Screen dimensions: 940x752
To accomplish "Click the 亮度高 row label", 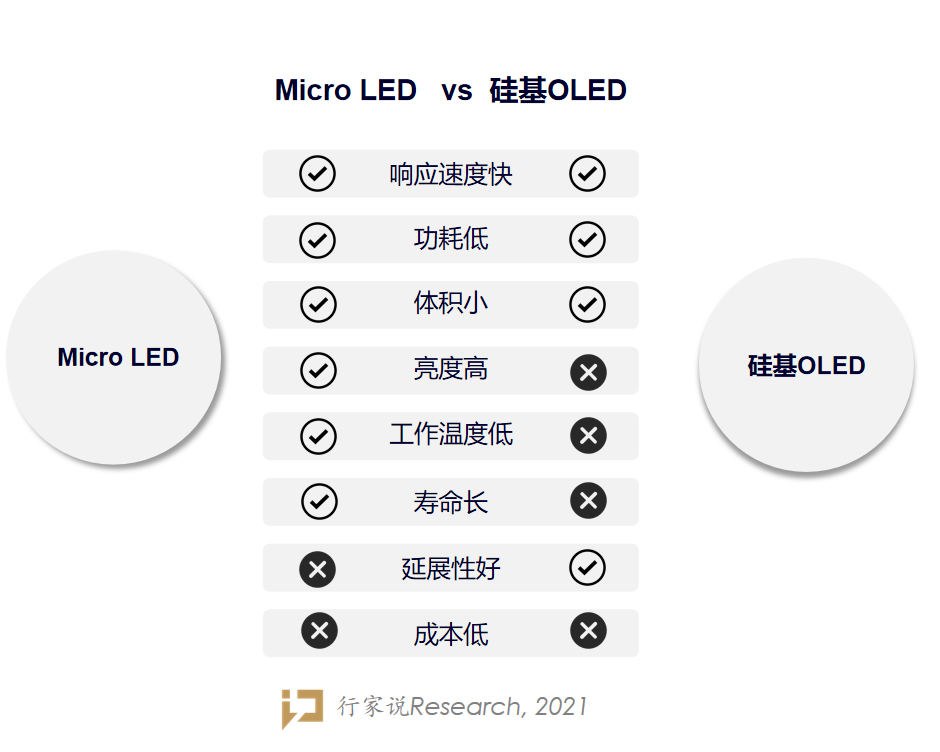I will tap(450, 370).
